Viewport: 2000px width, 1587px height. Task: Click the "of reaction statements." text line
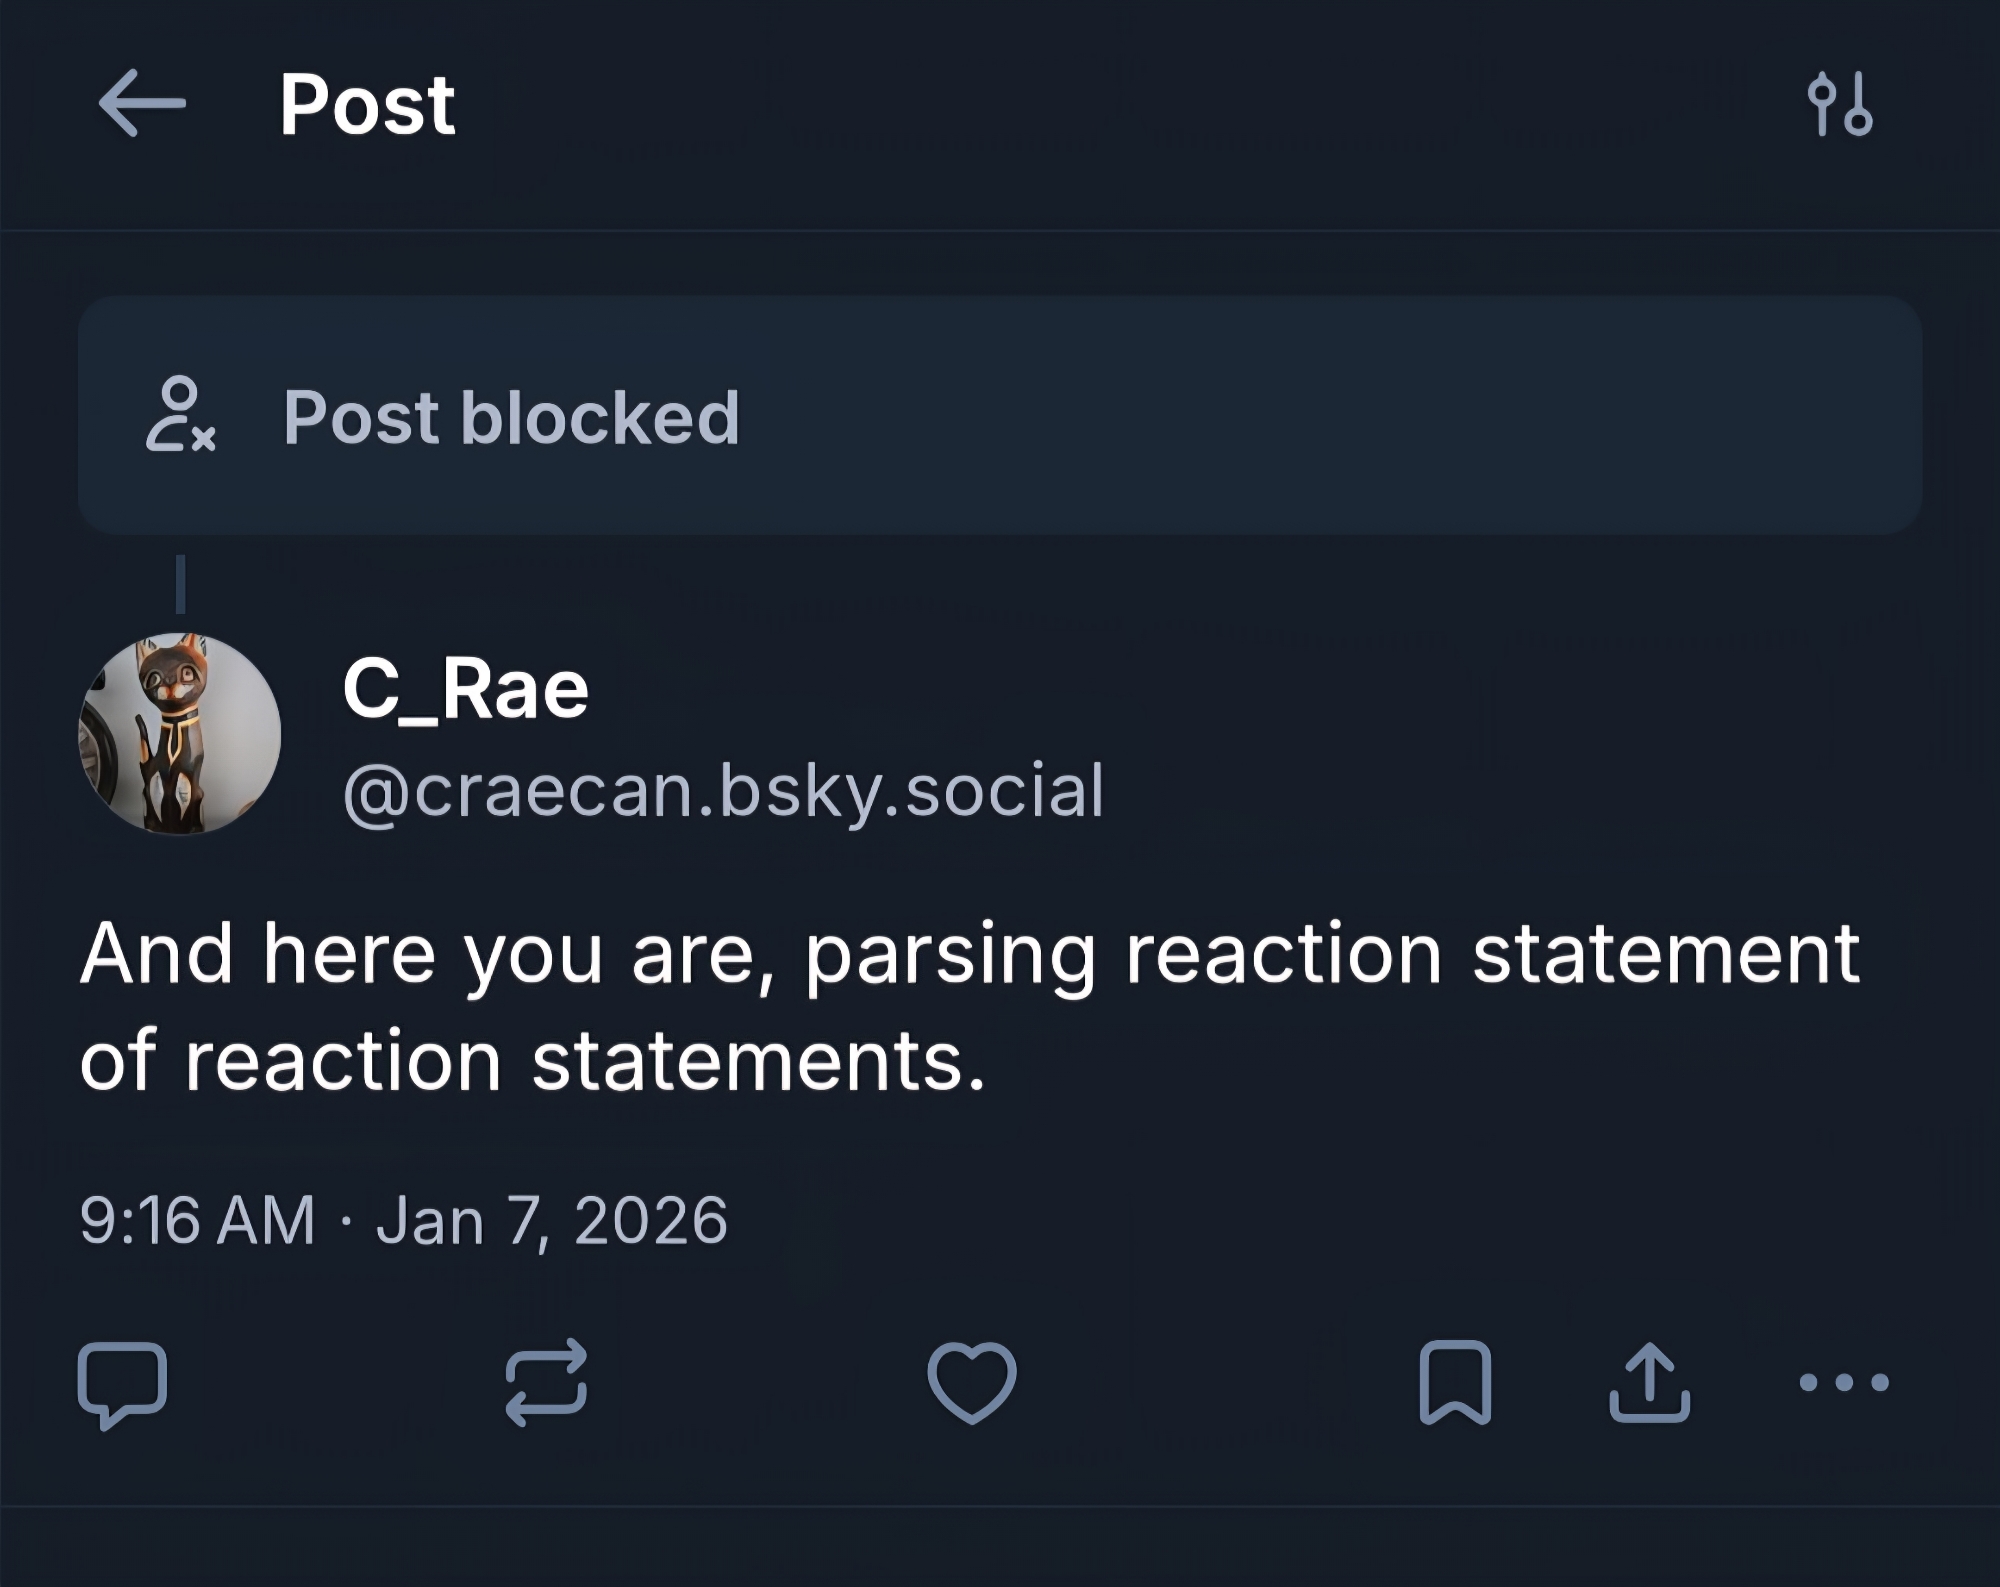pos(532,1061)
